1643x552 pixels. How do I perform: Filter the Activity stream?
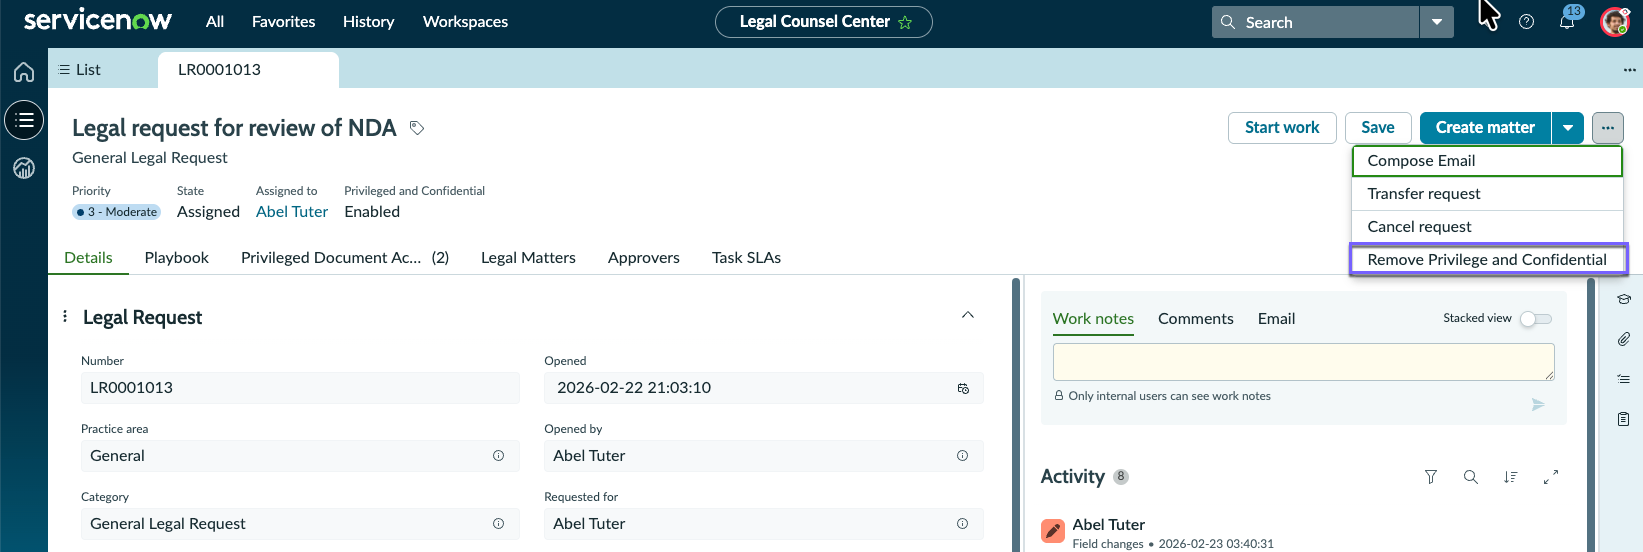[x=1431, y=477]
